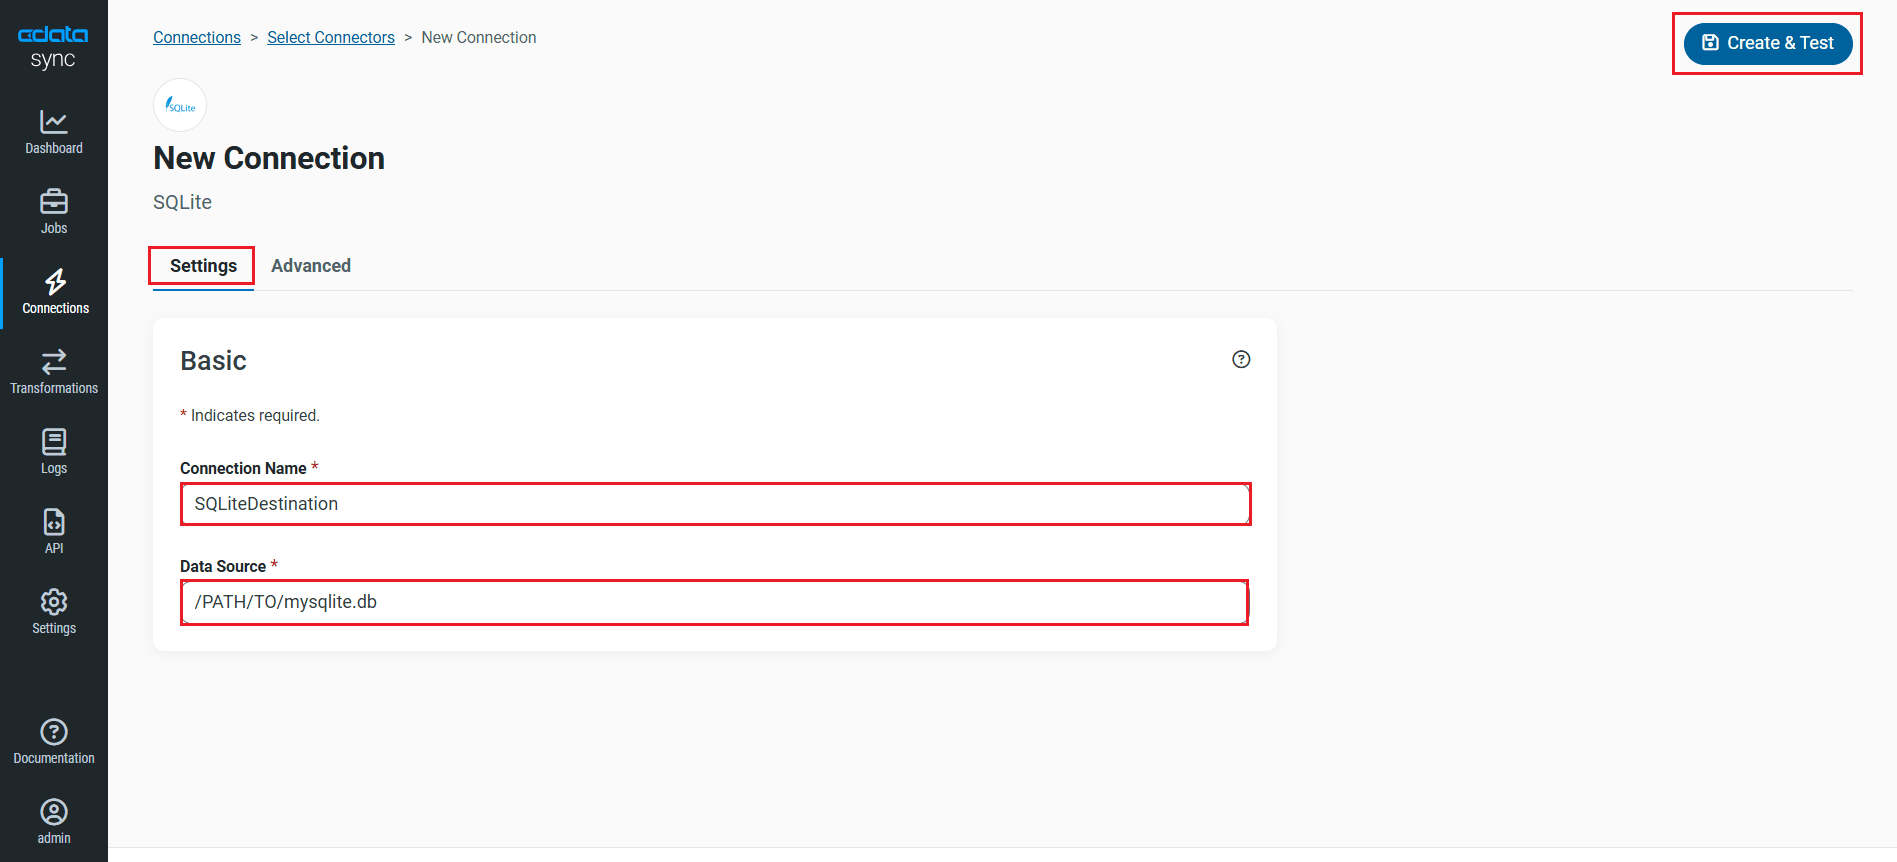Follow the Connections breadcrumb link

(197, 38)
